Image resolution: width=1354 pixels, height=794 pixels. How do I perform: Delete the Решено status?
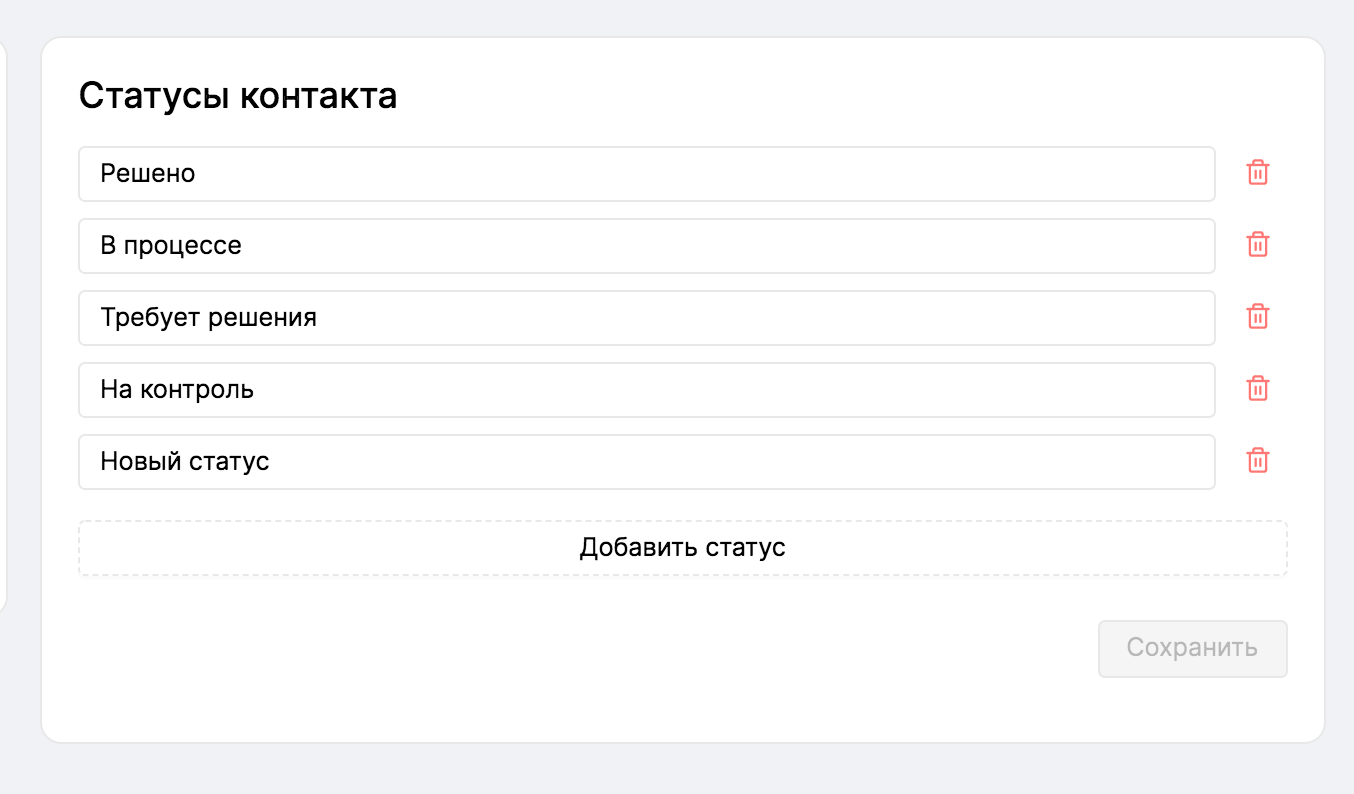[1257, 173]
